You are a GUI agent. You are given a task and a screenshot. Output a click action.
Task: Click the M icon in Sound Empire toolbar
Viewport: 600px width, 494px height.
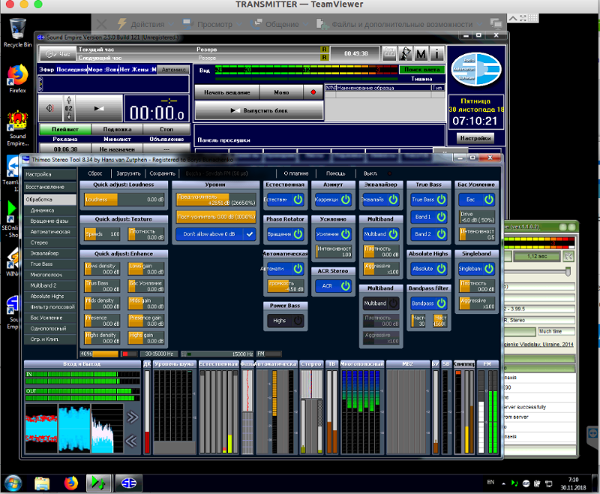coord(421,54)
